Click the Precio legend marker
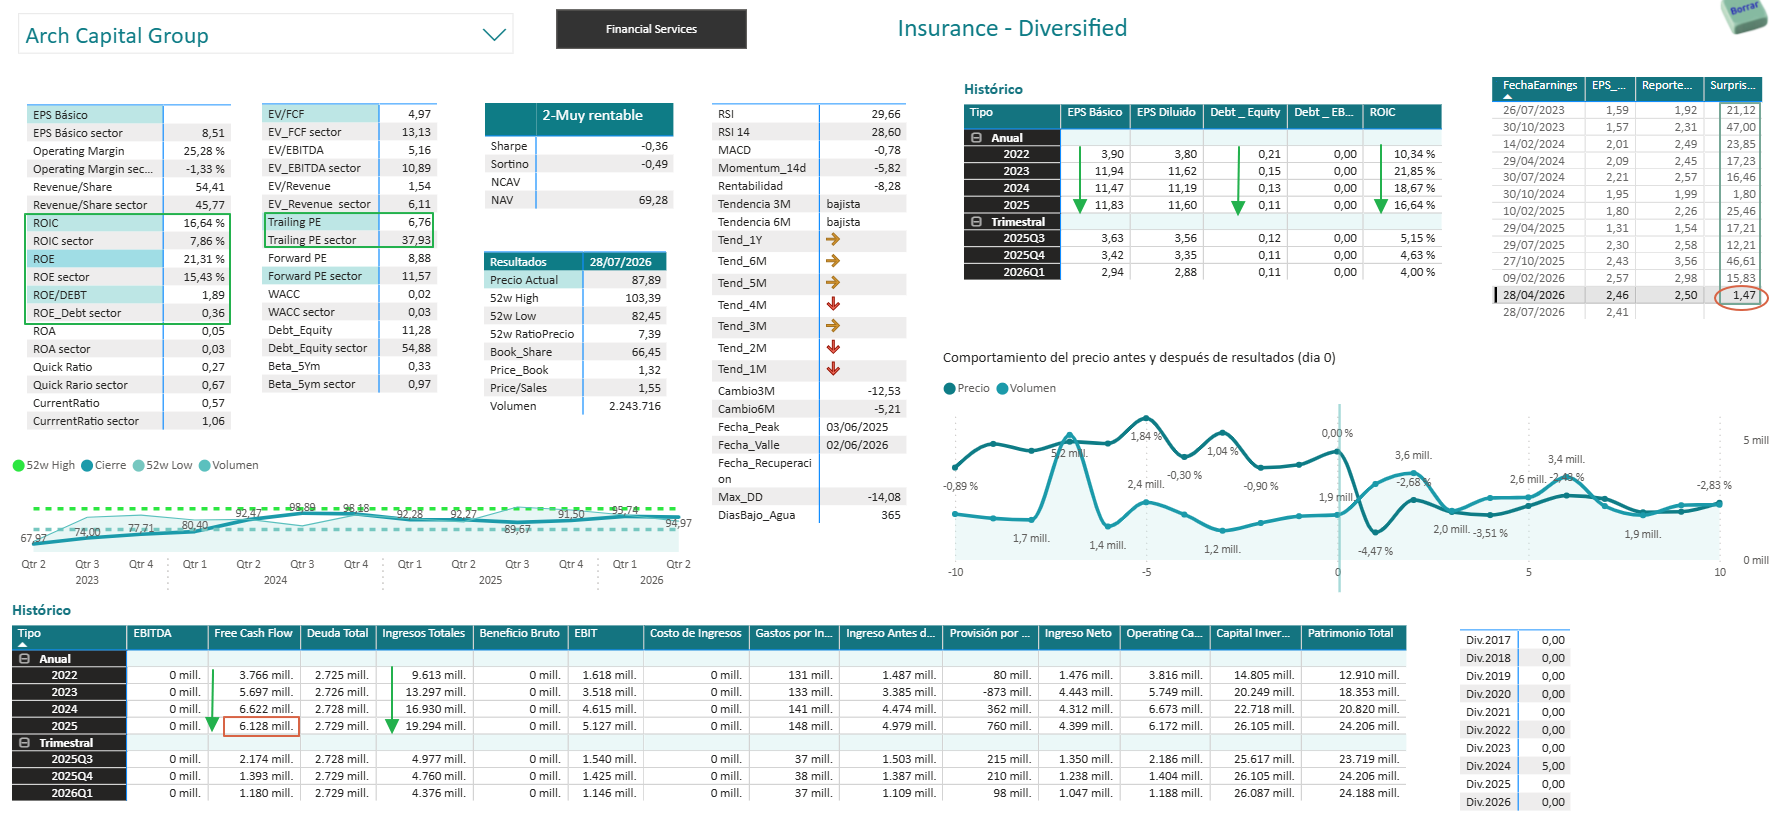Viewport: 1769px width, 829px height. point(950,389)
